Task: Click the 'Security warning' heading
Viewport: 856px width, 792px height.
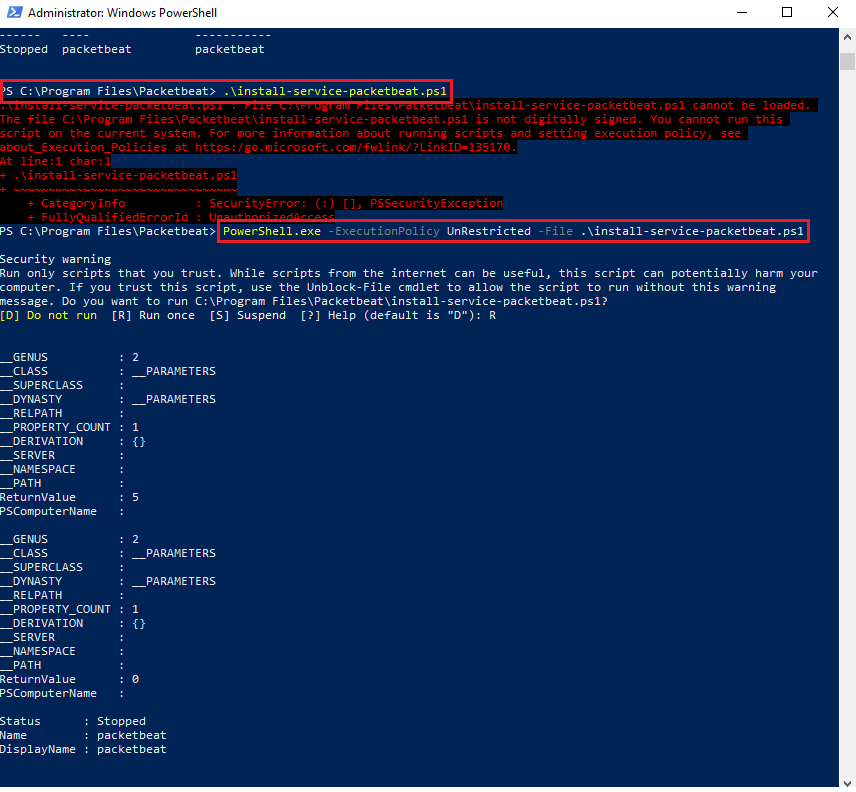Action: pos(56,259)
